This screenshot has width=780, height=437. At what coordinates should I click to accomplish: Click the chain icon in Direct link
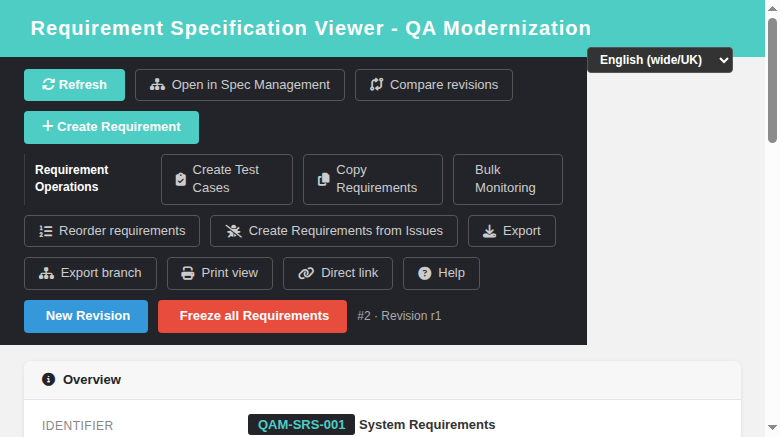click(306, 273)
